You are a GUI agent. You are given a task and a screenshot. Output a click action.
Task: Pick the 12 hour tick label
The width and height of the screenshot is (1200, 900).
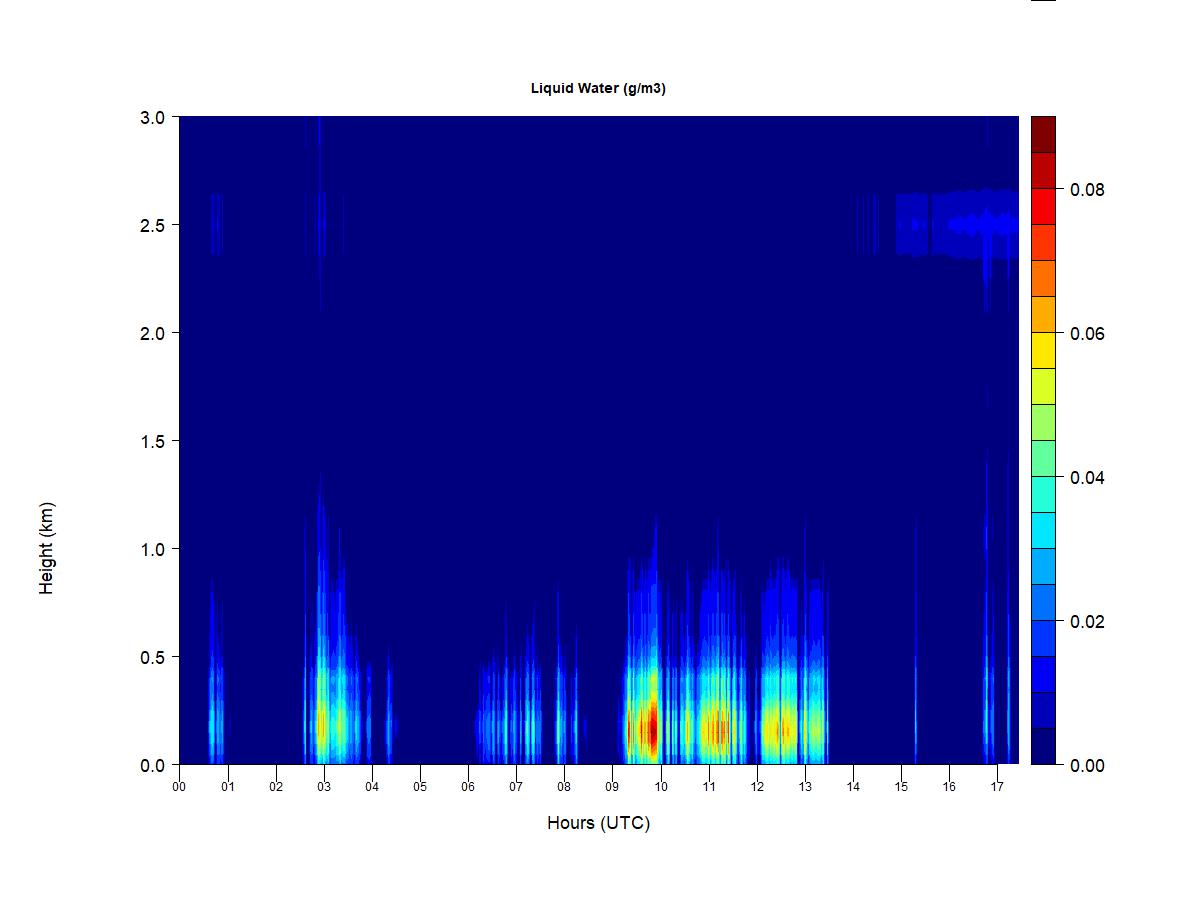click(757, 787)
